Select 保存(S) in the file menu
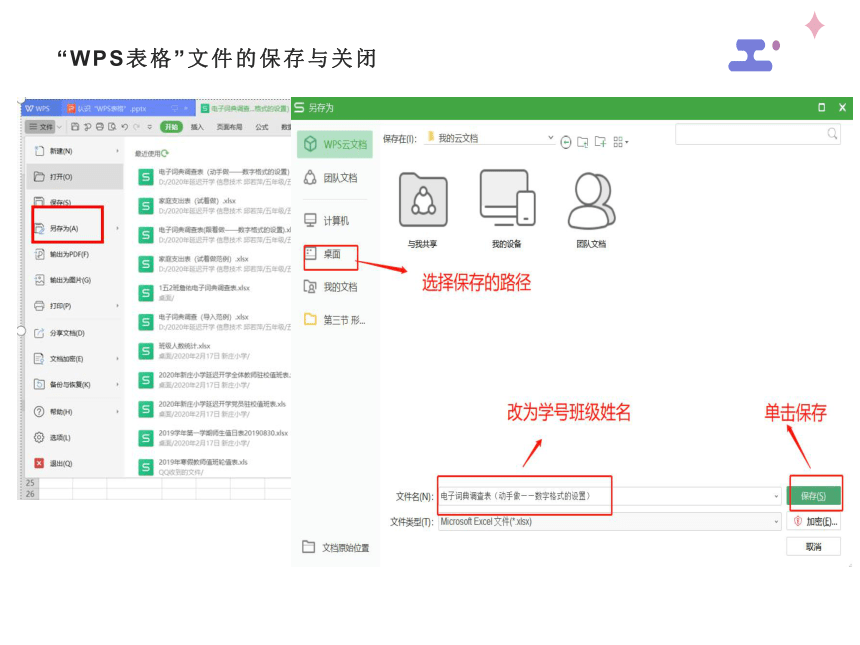Screen dimensions: 860x645 [75, 202]
